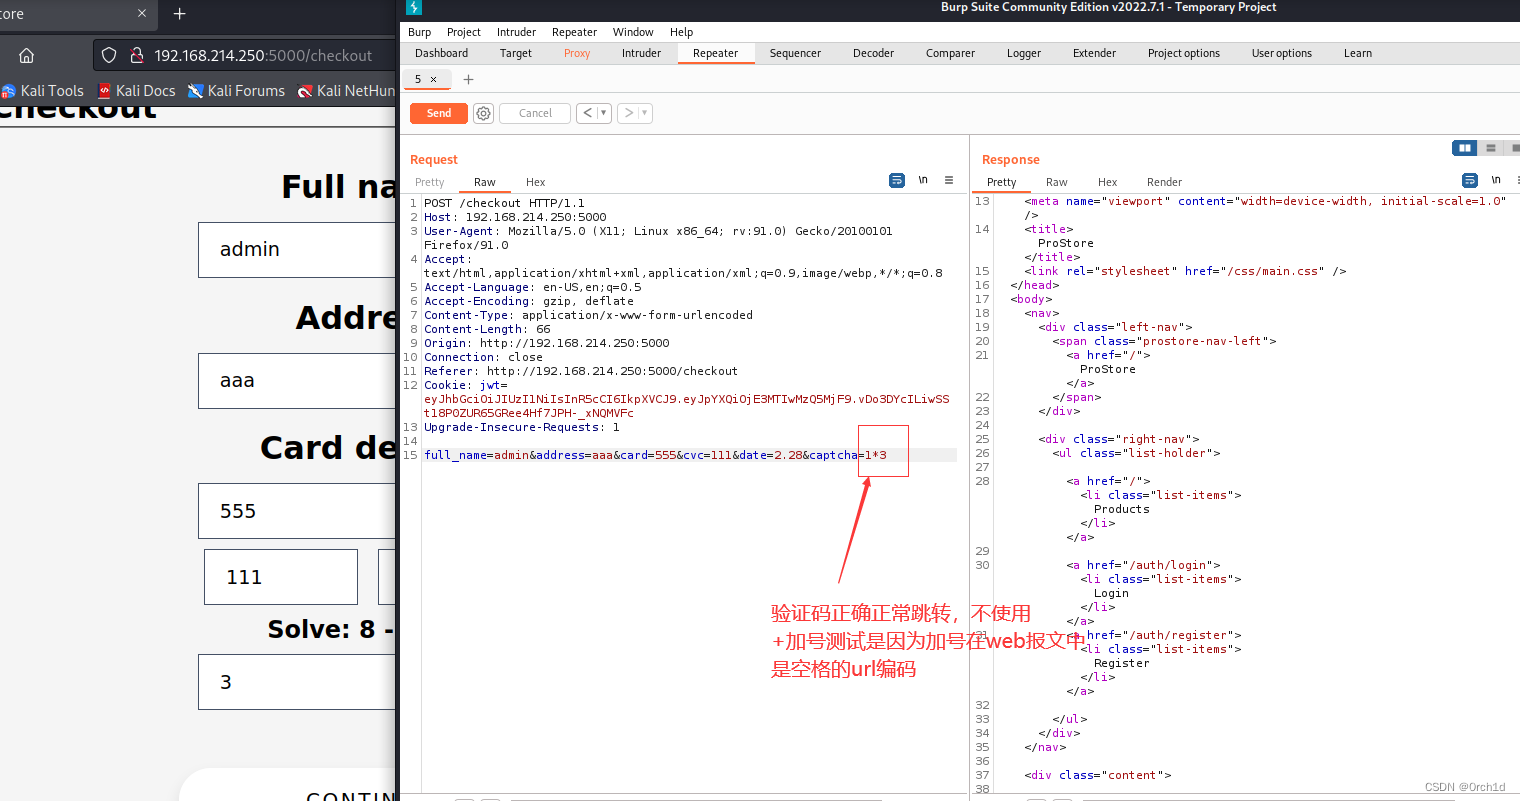Close Repeater tab 5 with x
Viewport: 1520px width, 801px height.
tap(433, 79)
